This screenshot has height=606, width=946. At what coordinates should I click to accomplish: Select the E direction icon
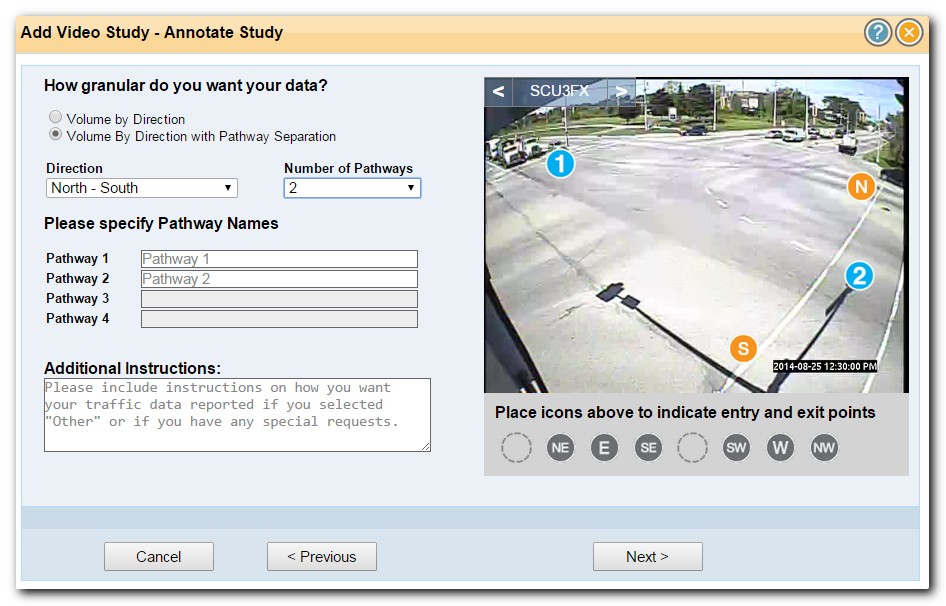tap(604, 448)
